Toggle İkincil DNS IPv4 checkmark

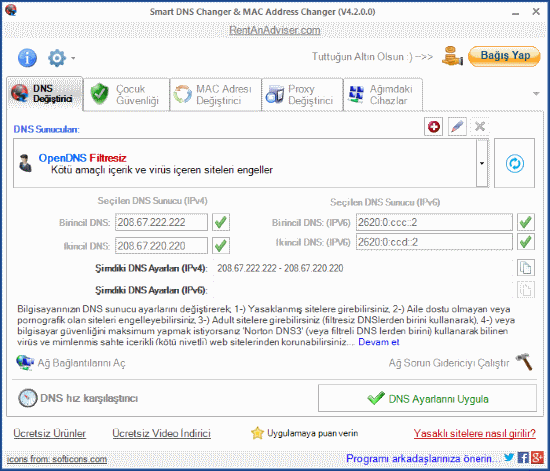221,245
